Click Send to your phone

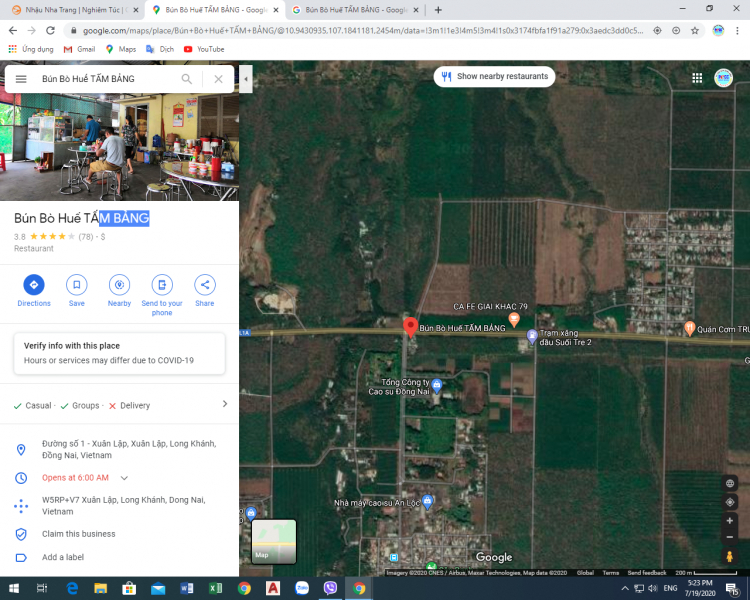(162, 296)
